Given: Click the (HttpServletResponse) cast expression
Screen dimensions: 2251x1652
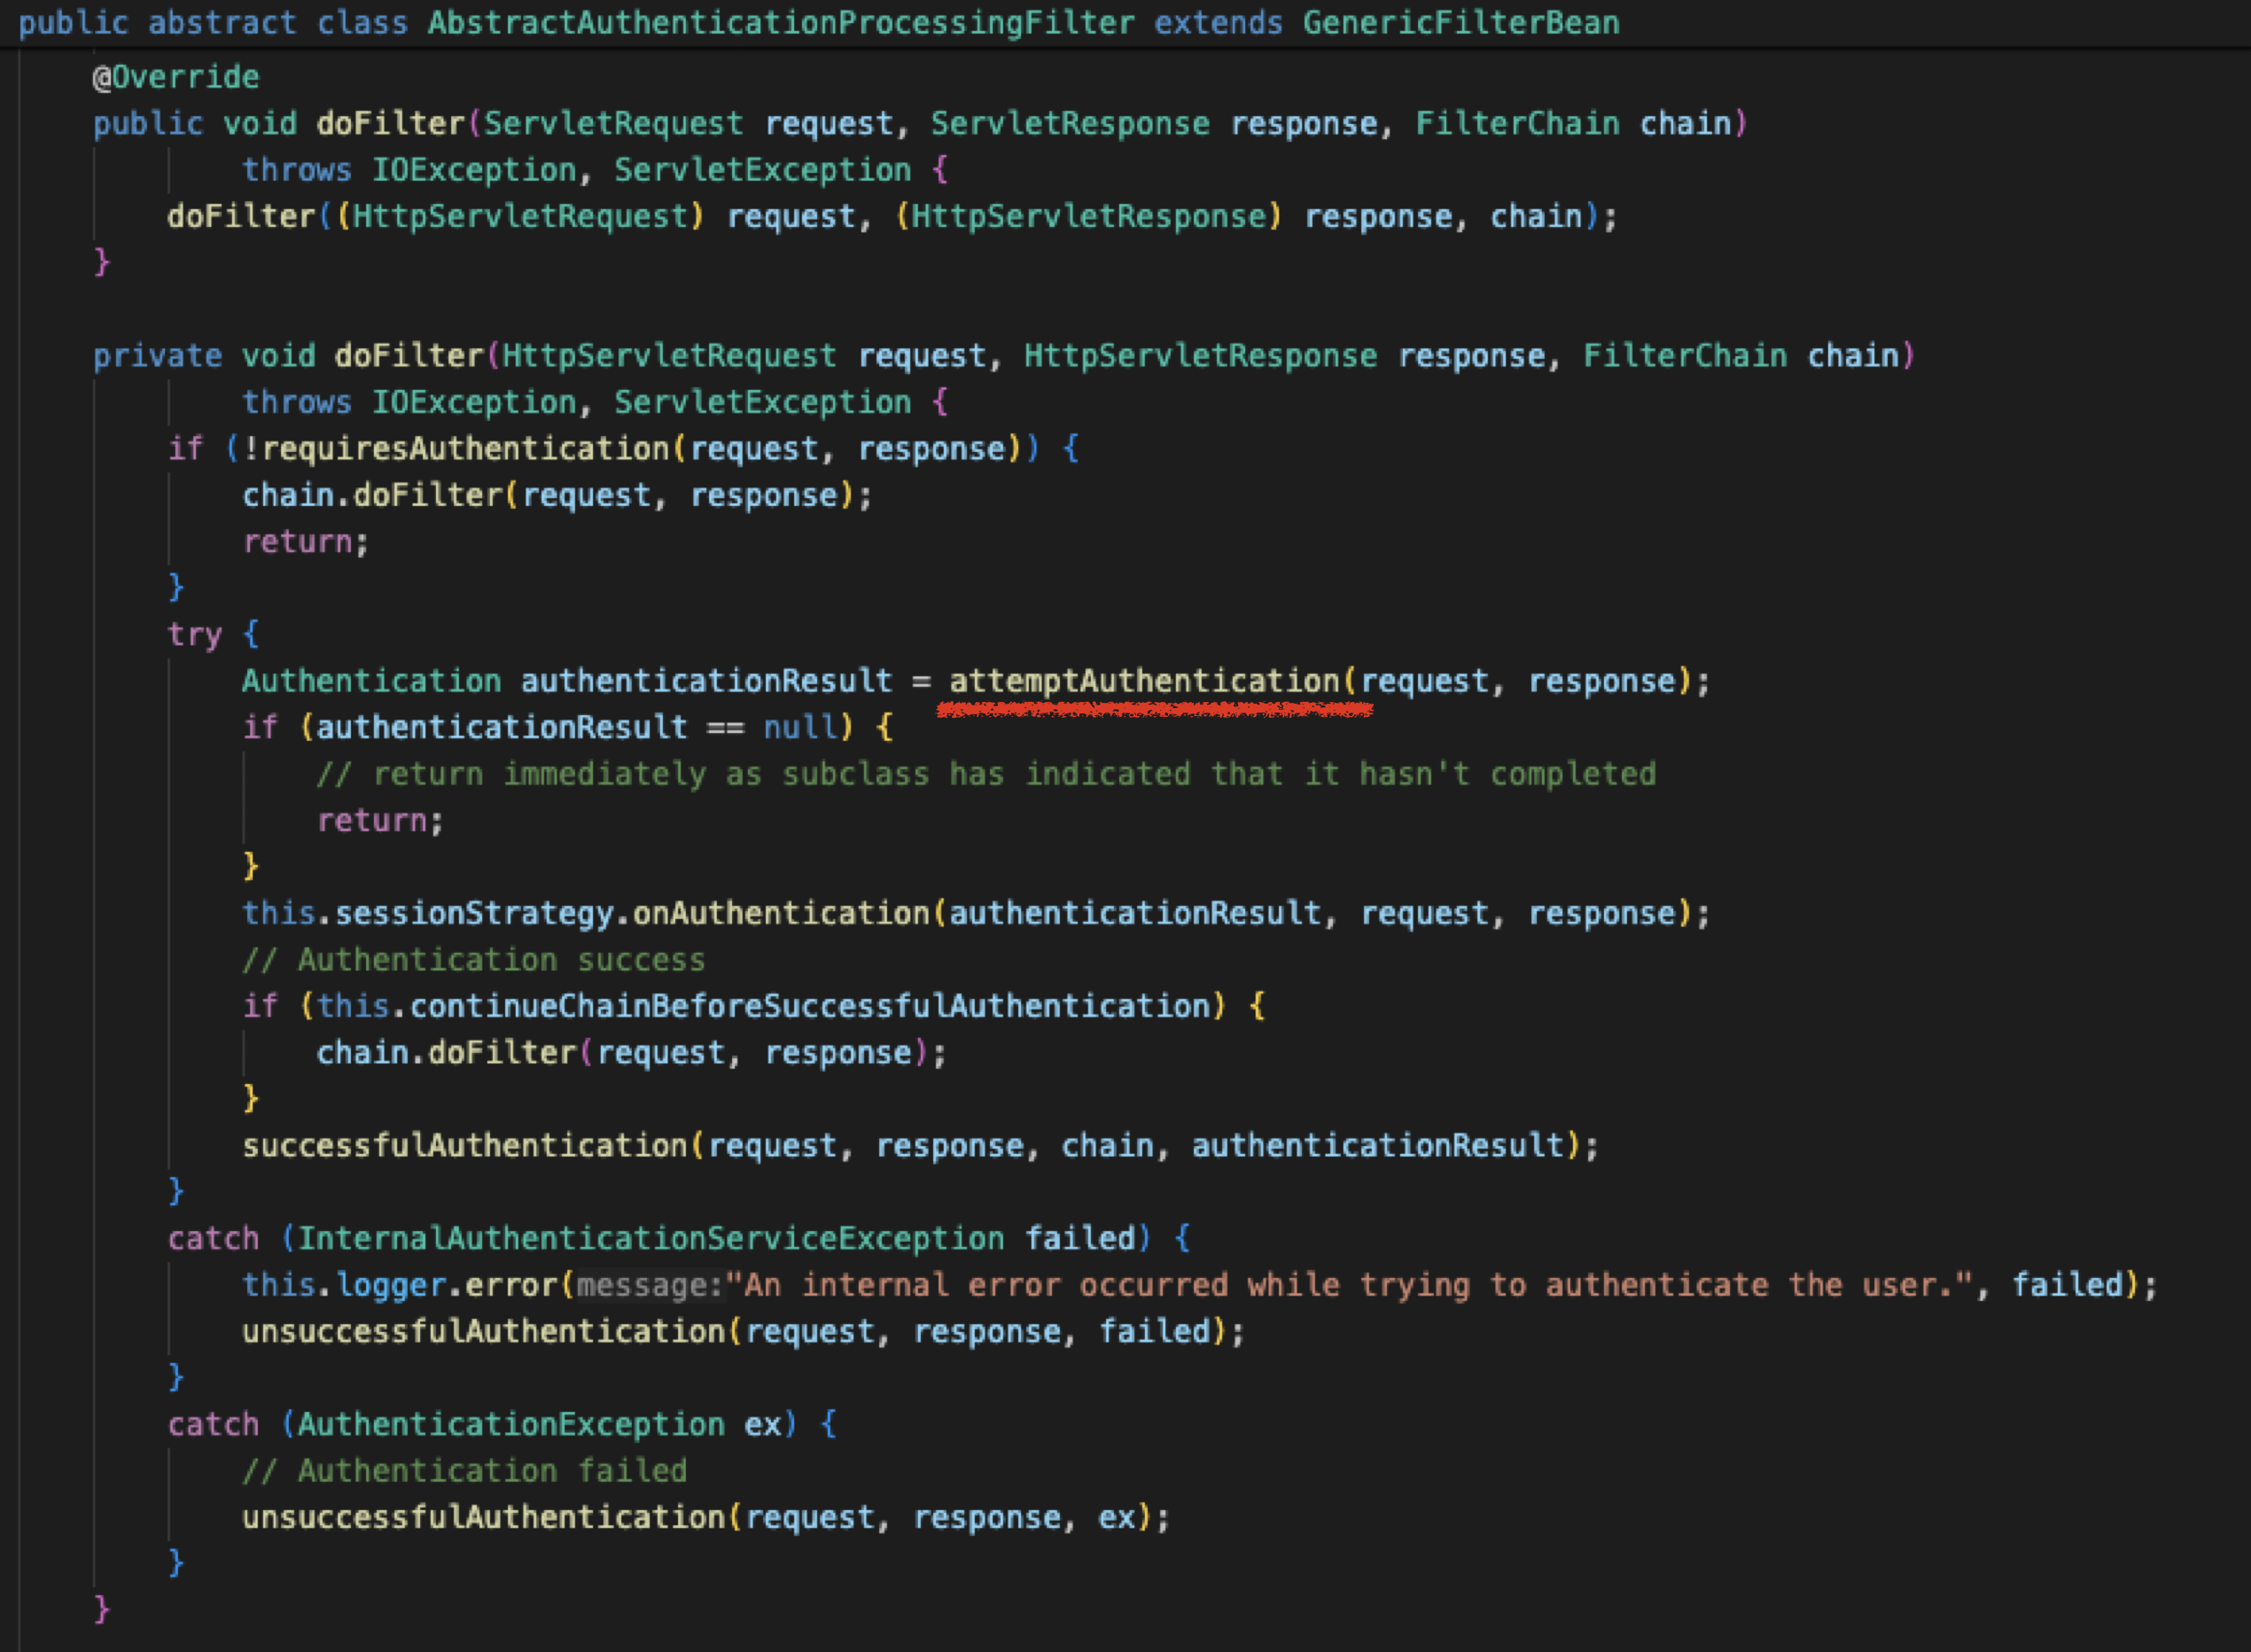Looking at the screenshot, I should [x=1088, y=216].
